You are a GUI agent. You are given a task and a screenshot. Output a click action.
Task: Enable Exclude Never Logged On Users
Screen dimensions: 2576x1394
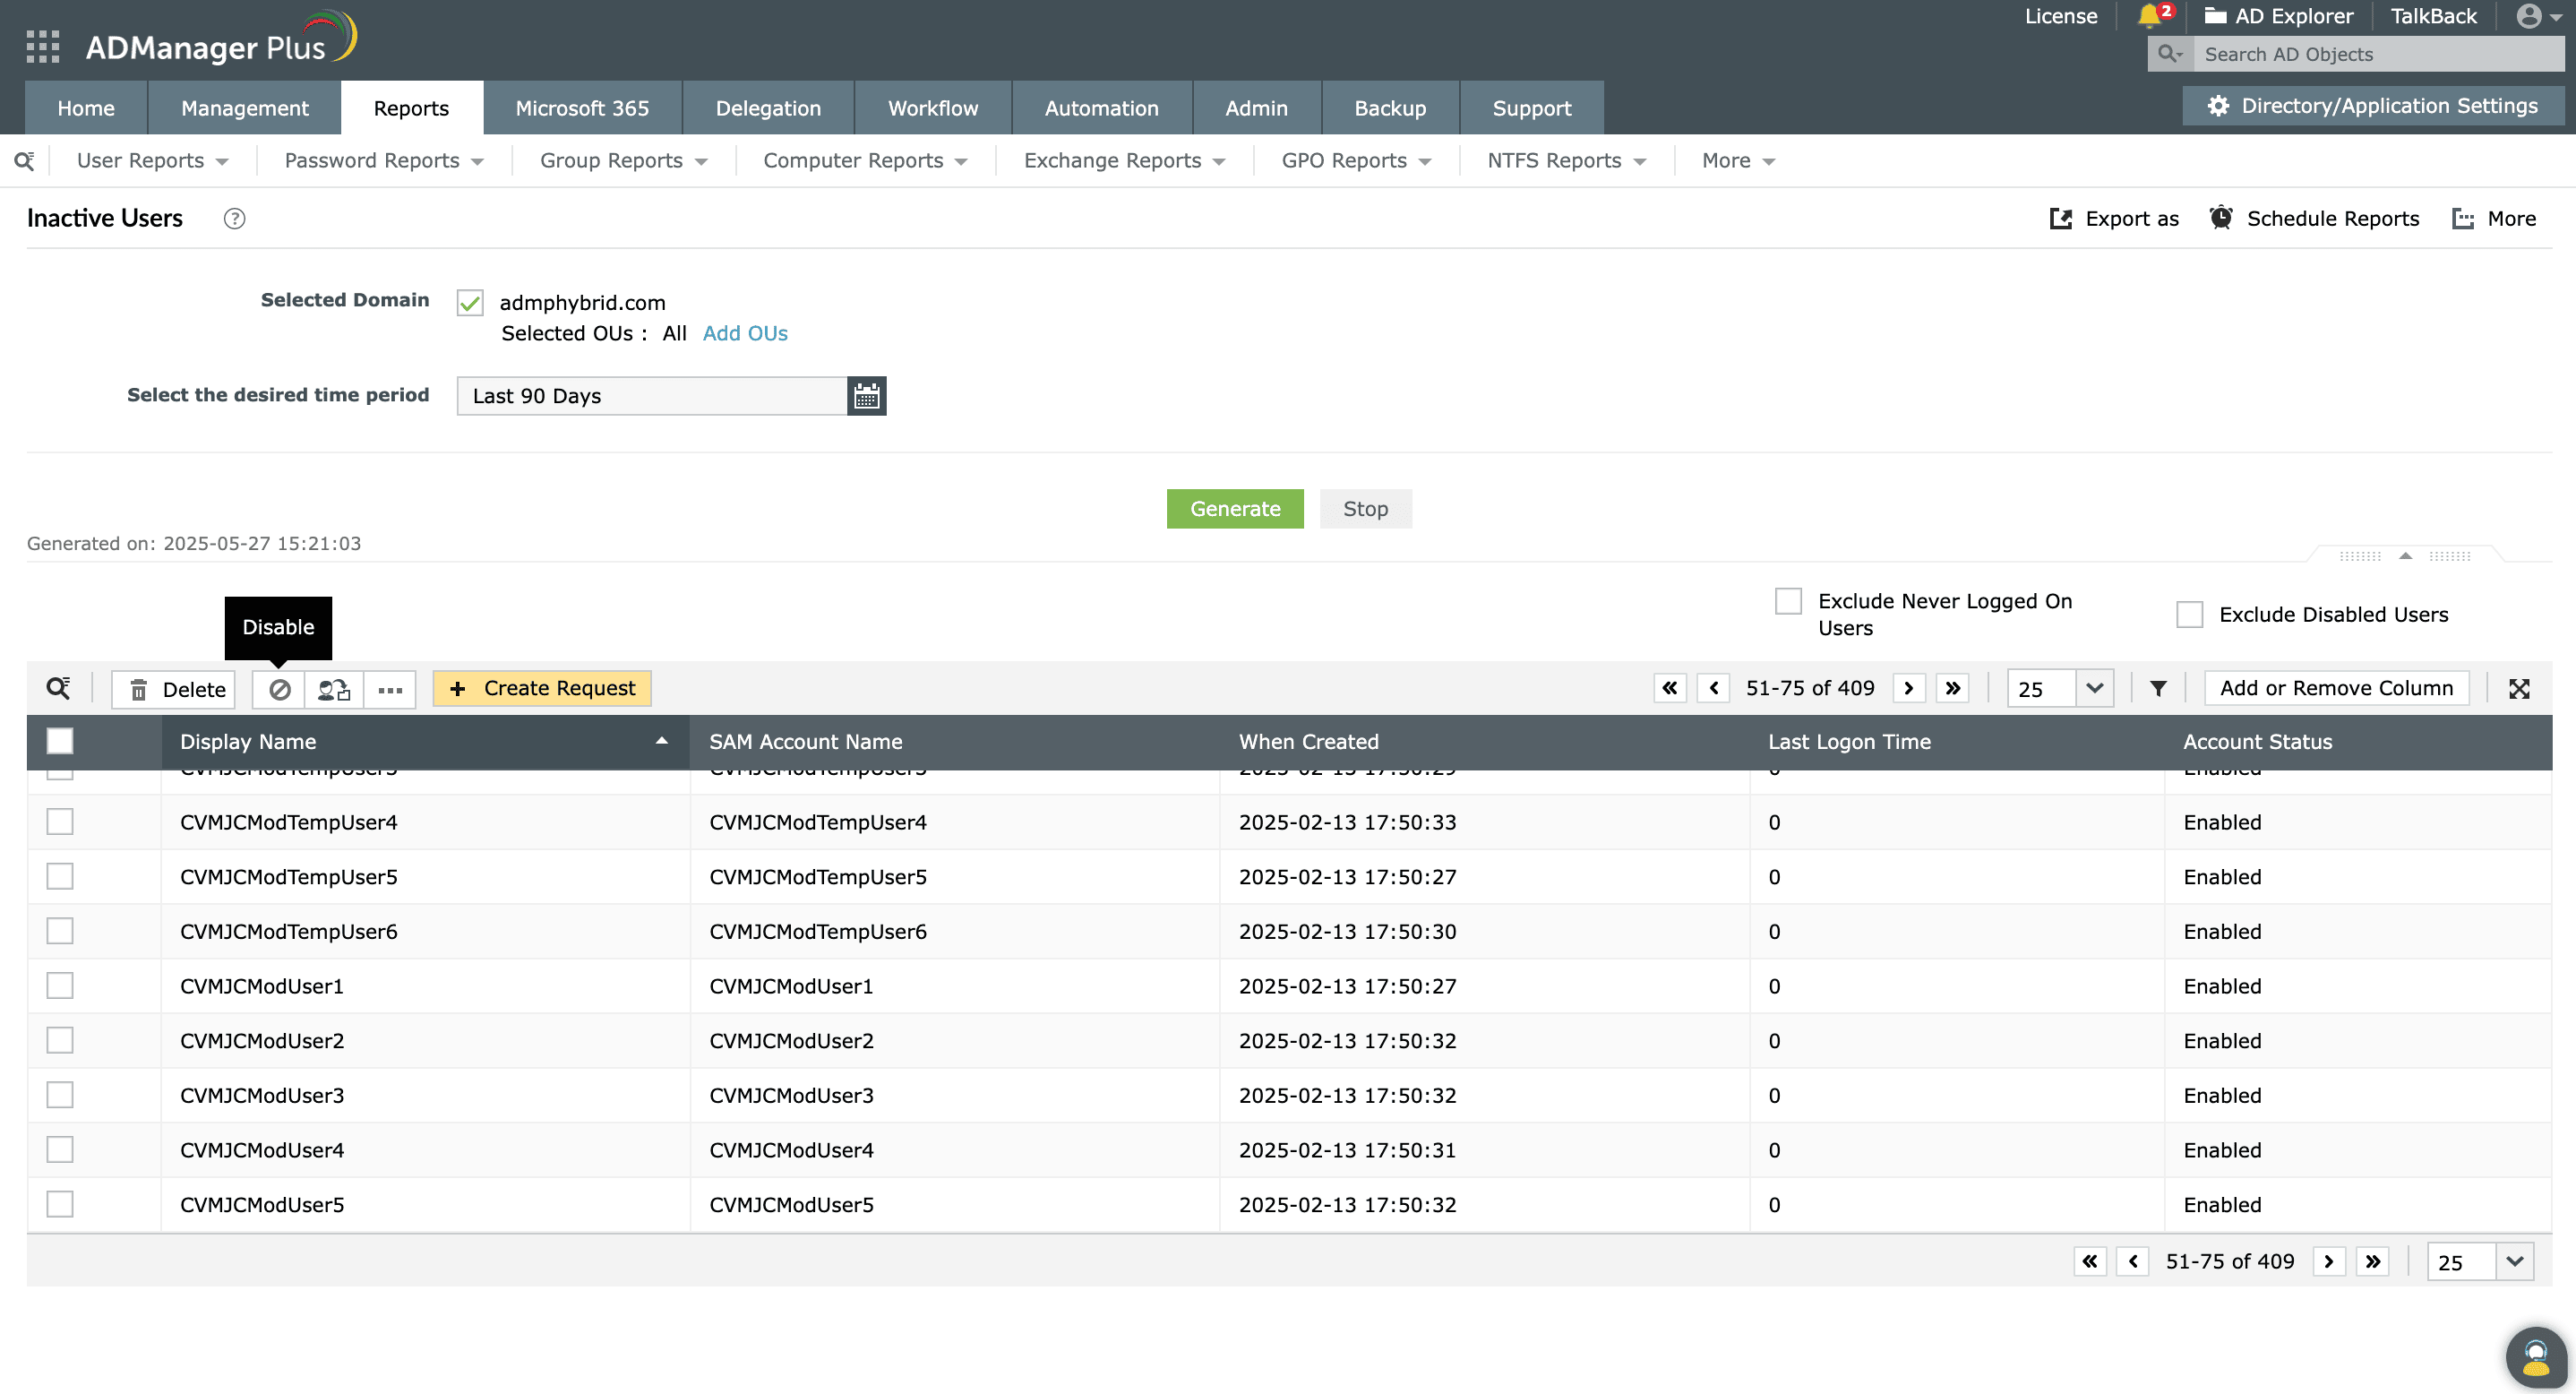[1788, 601]
